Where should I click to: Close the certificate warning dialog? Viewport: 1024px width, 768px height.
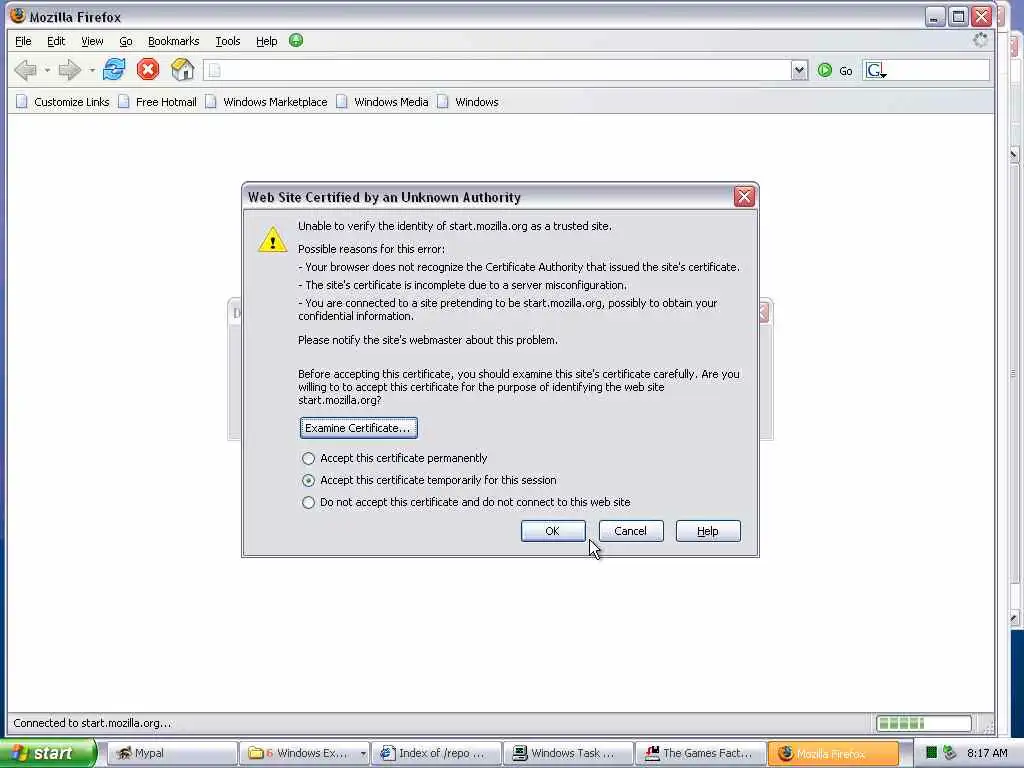point(744,197)
